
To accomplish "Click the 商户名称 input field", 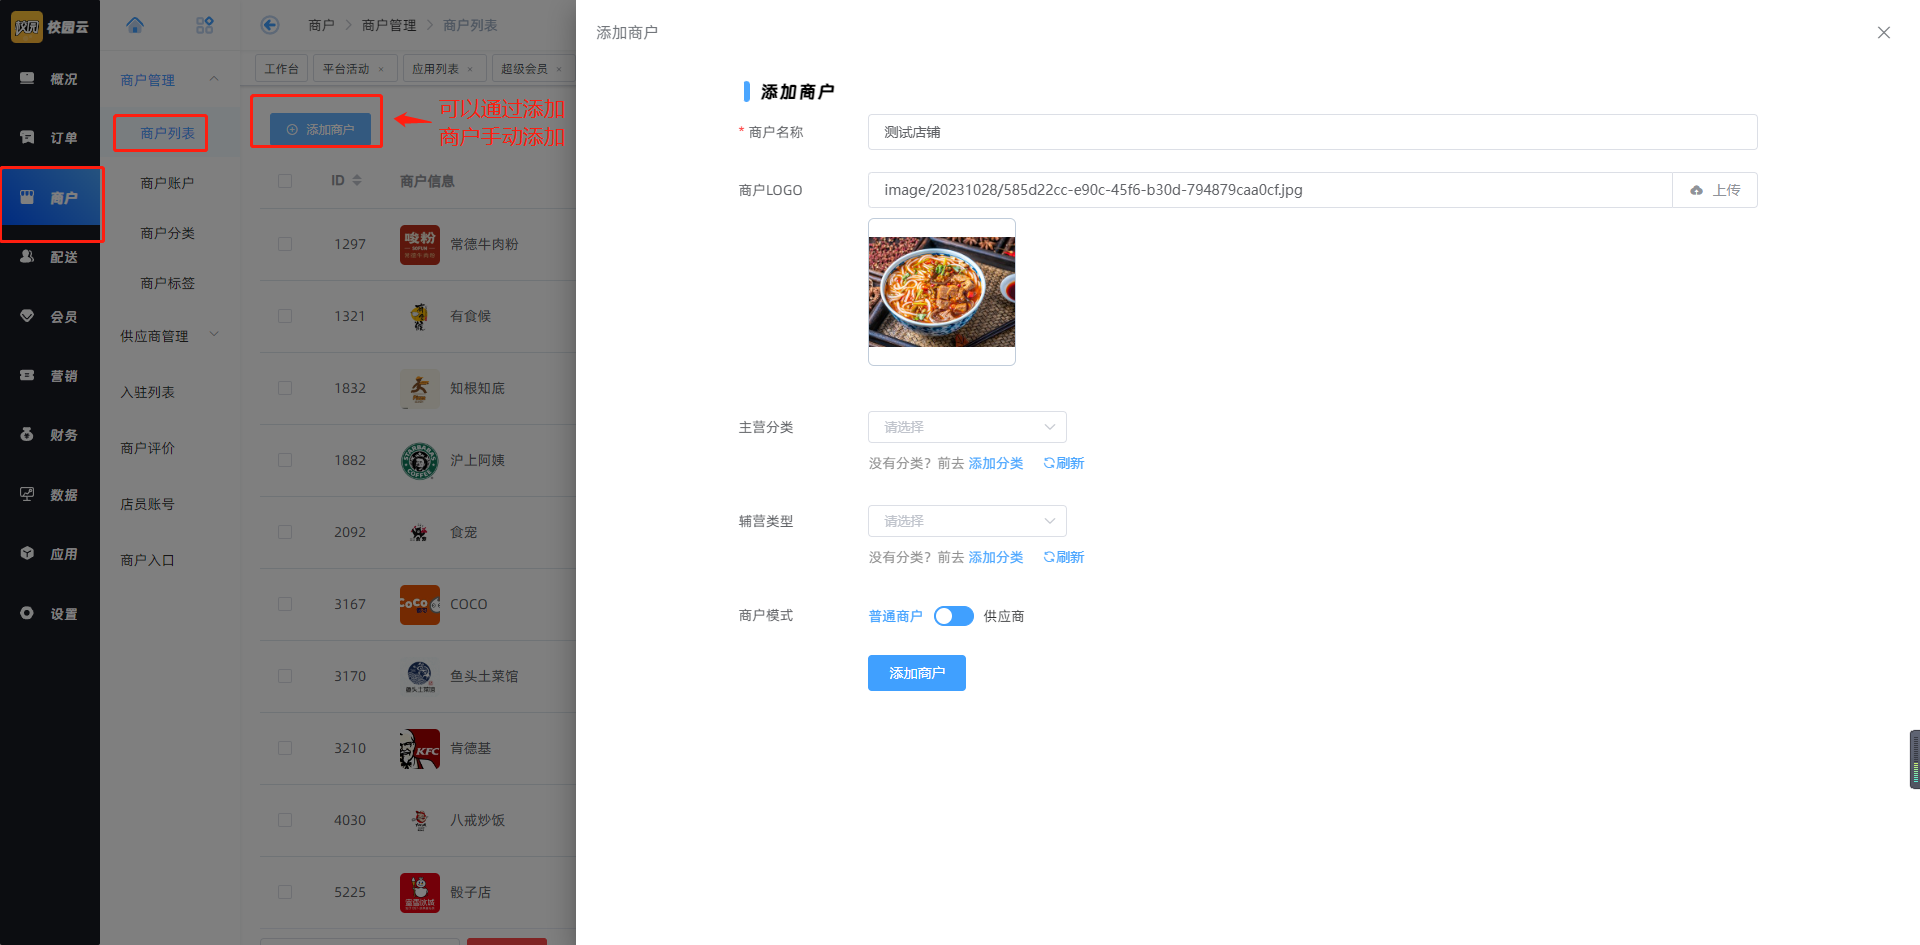I will pos(1311,132).
